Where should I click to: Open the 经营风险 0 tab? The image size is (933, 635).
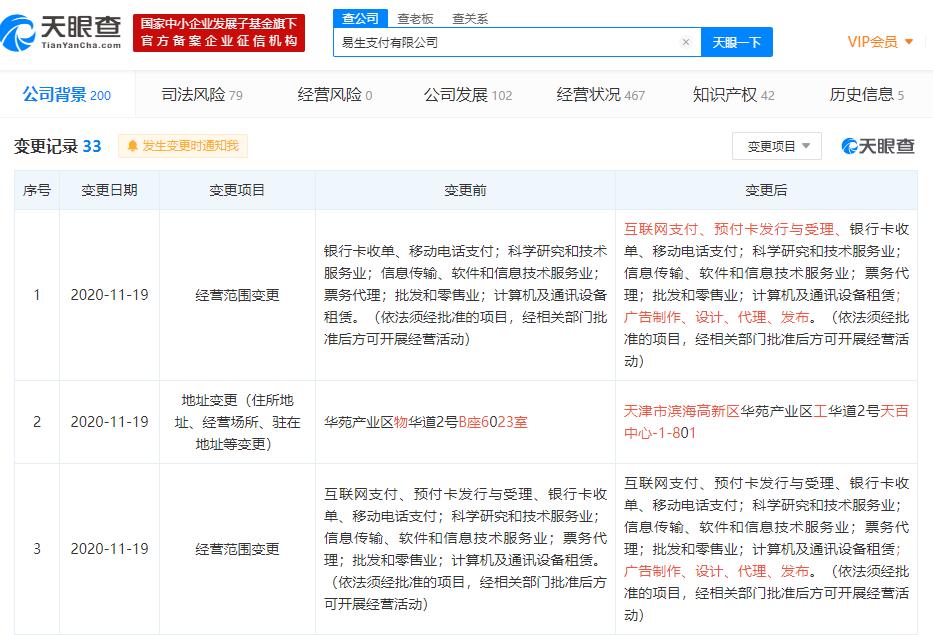pos(334,94)
